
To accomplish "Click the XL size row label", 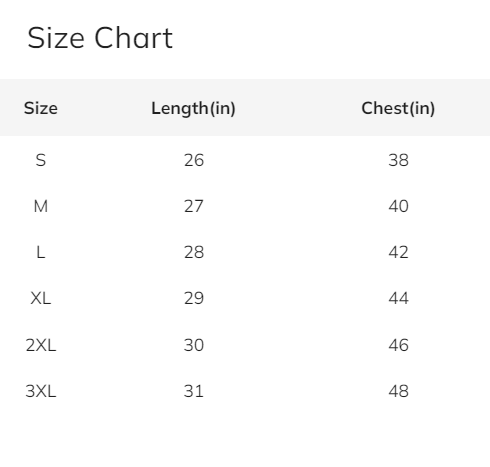I will (x=41, y=298).
